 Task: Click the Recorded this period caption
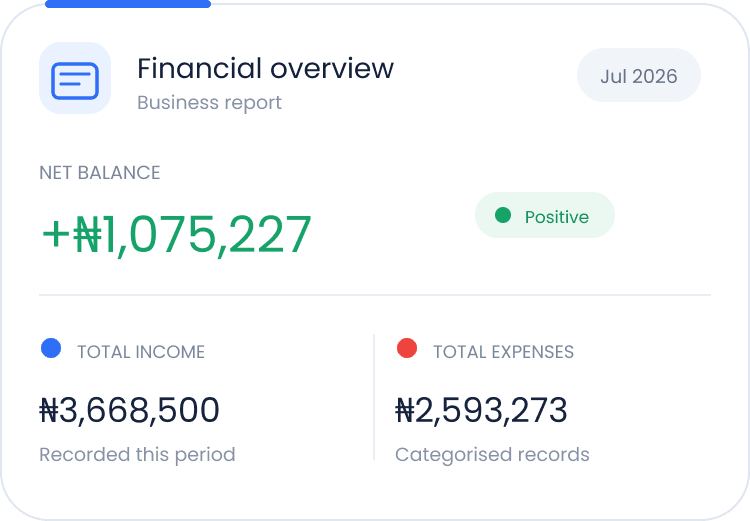click(137, 454)
